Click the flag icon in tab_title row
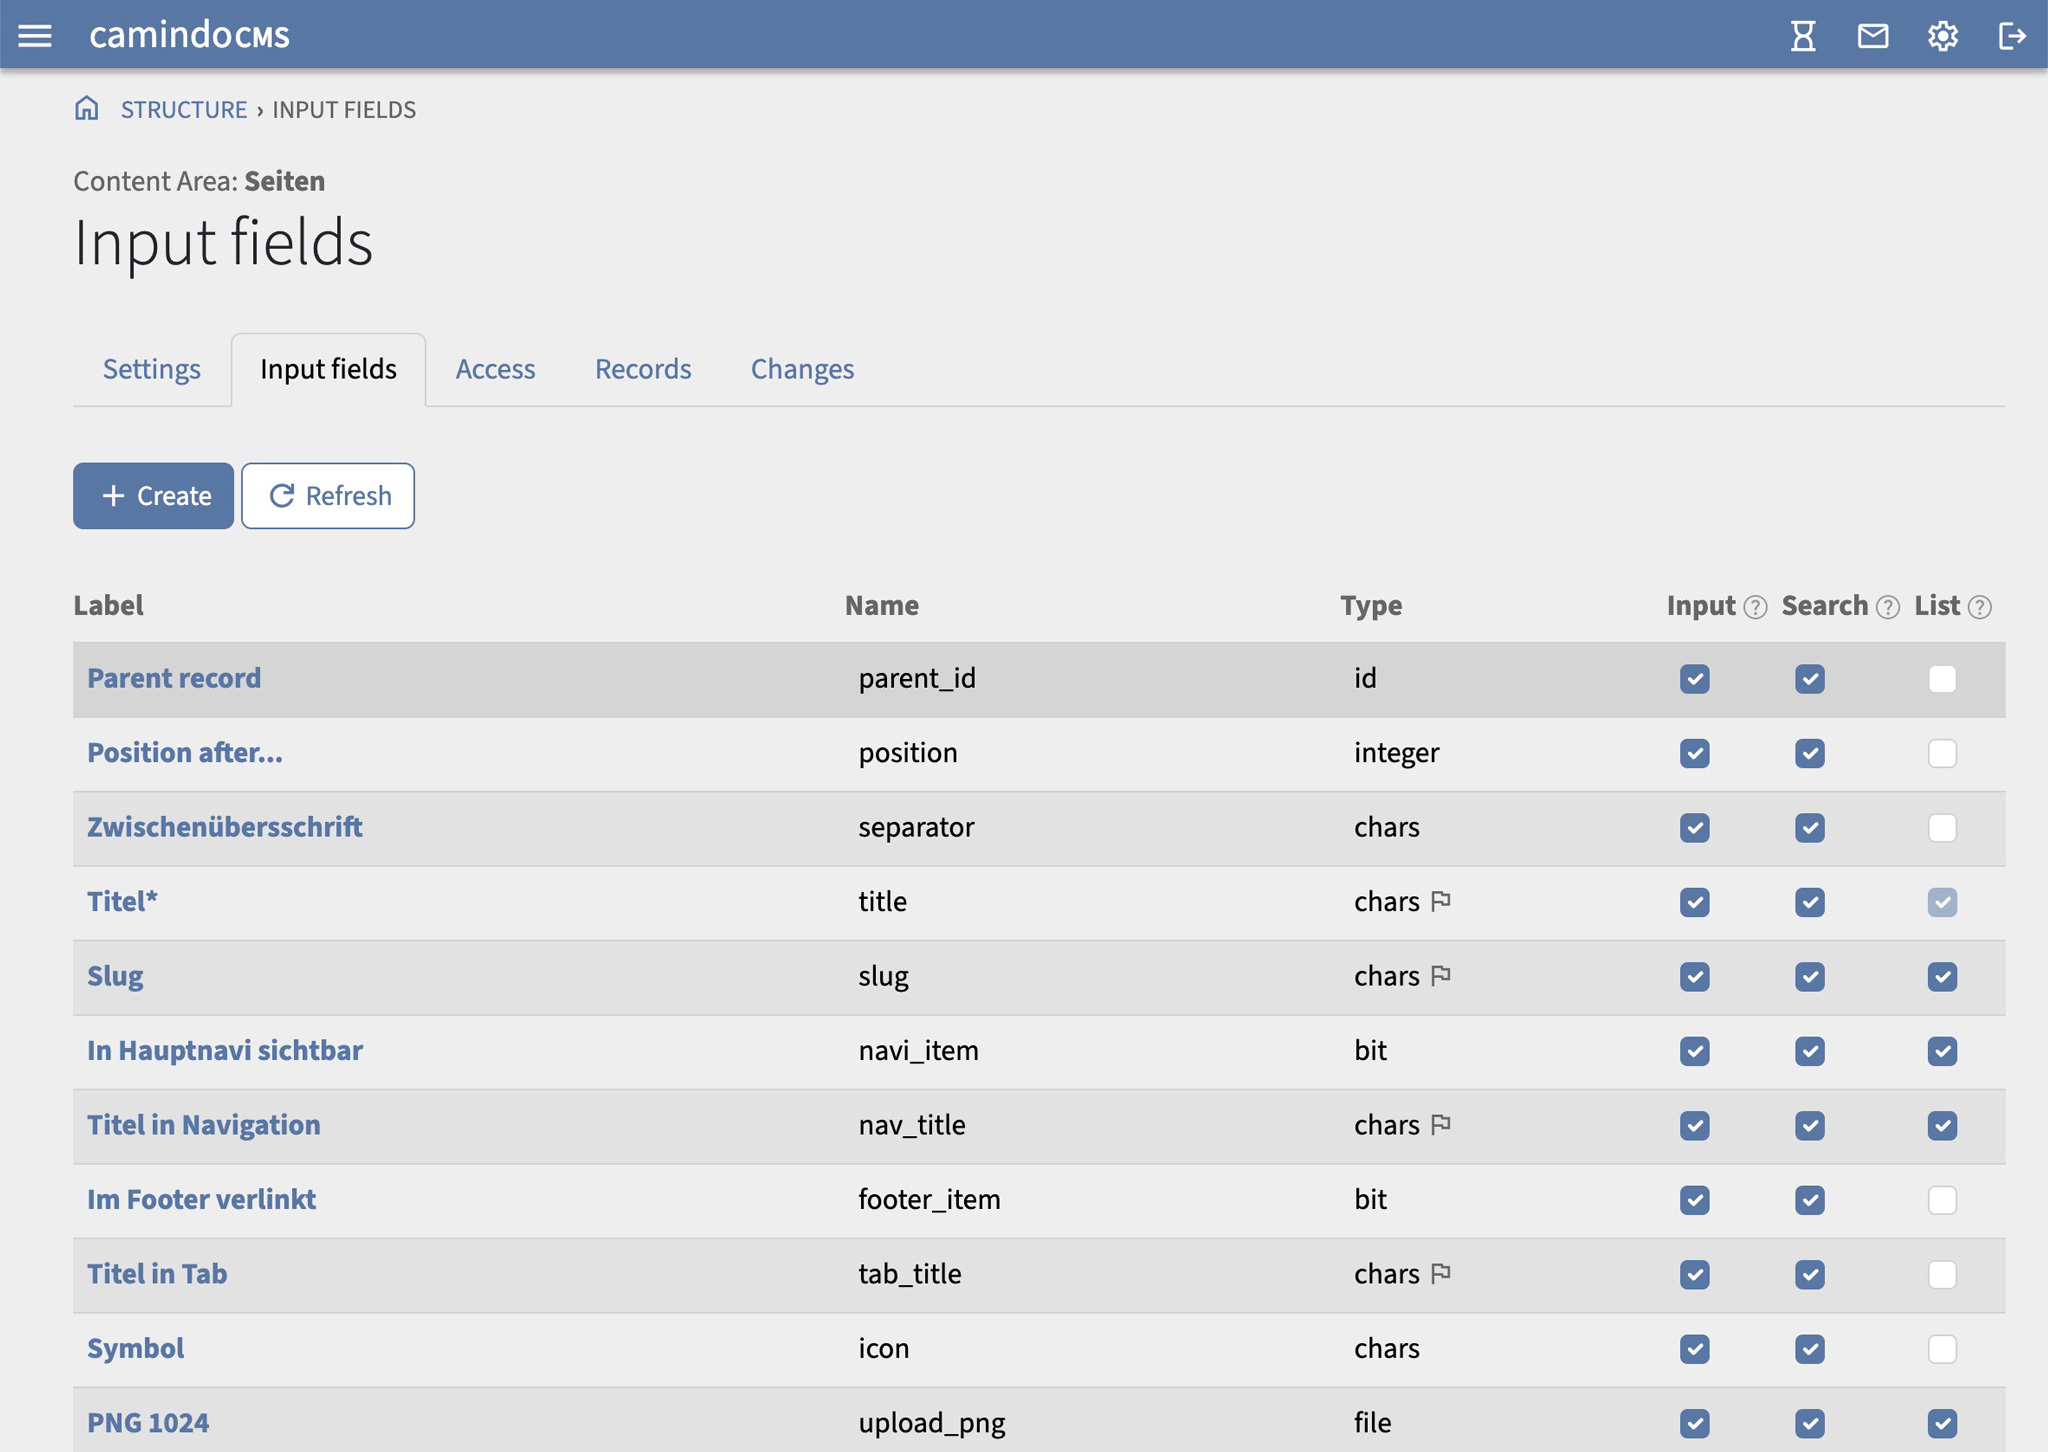 [1441, 1273]
